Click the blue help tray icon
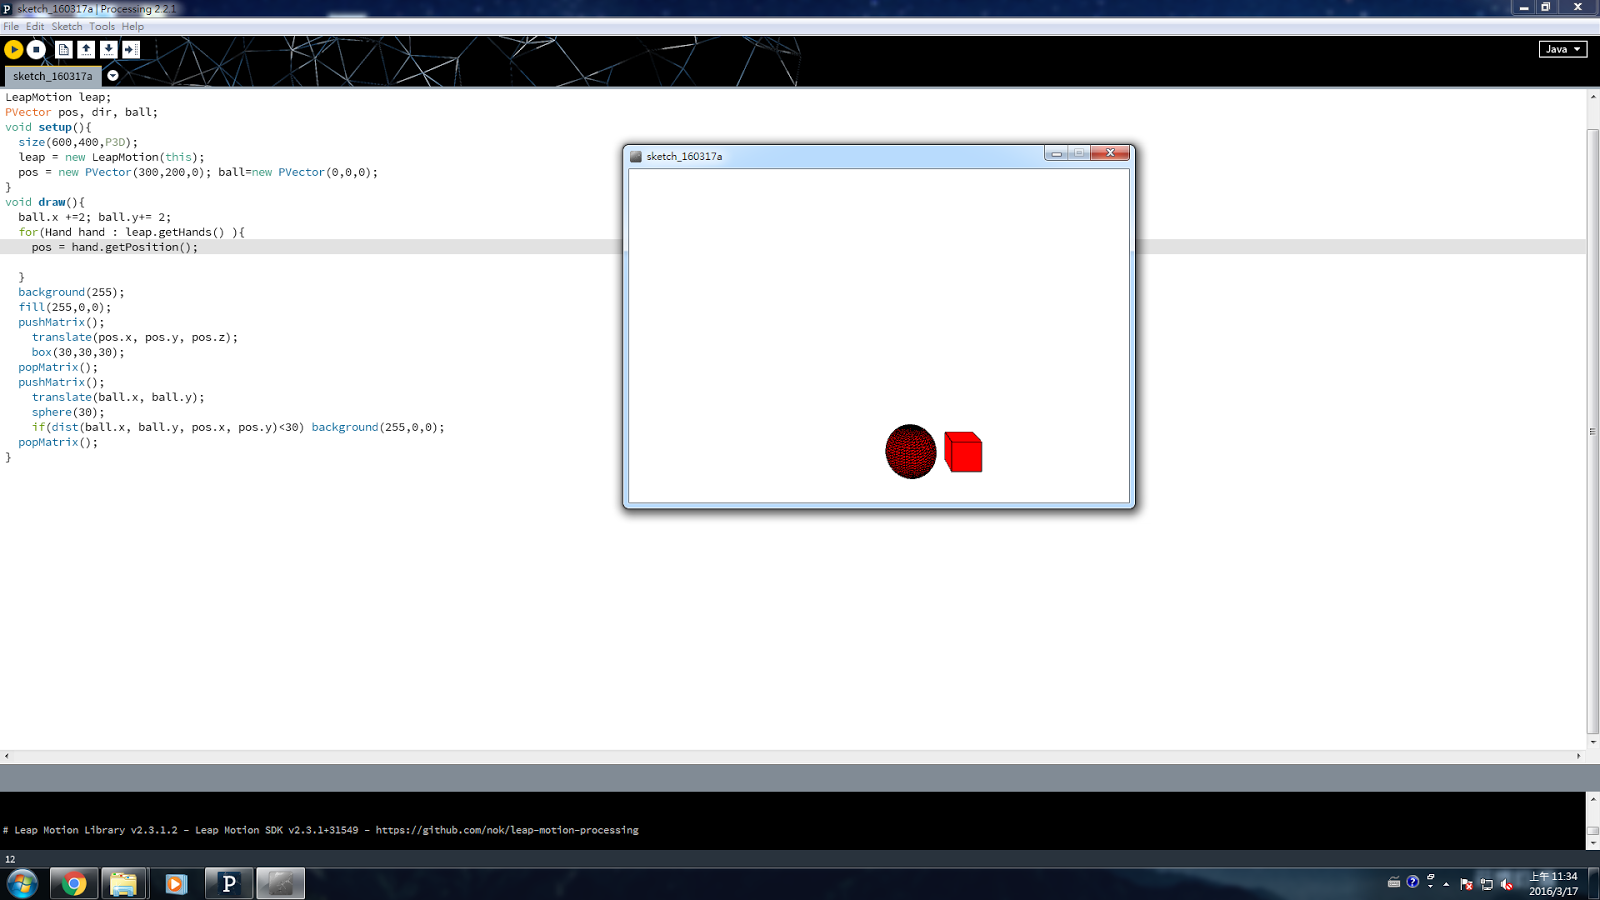The image size is (1600, 900). click(x=1413, y=882)
